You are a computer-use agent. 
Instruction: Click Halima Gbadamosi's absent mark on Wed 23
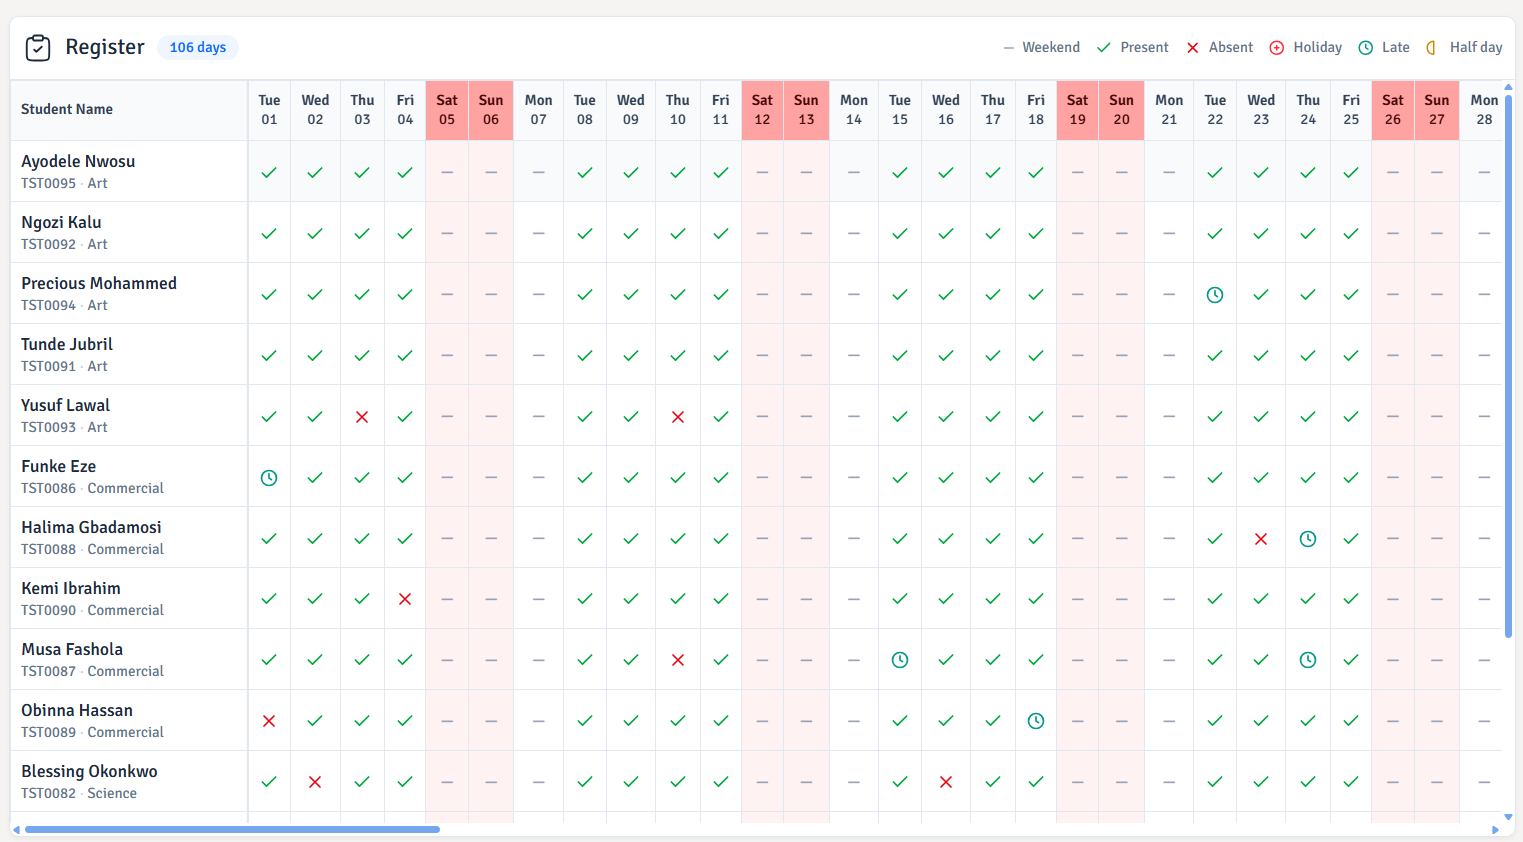(1261, 539)
